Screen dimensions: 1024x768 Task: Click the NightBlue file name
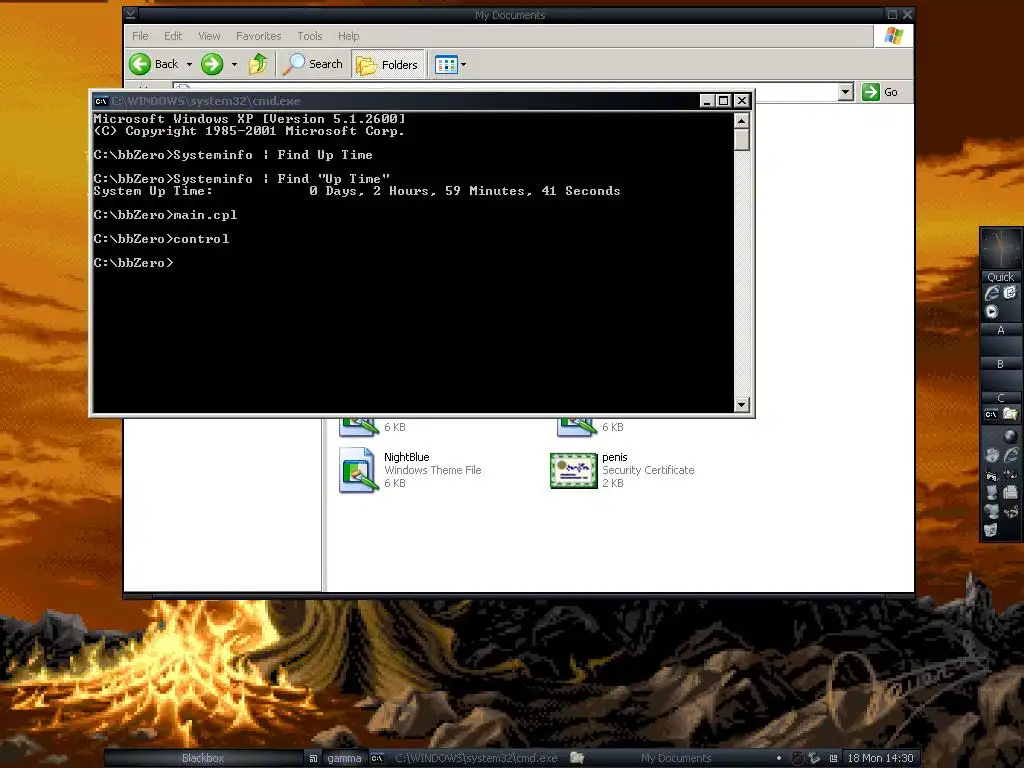pyautogui.click(x=406, y=457)
